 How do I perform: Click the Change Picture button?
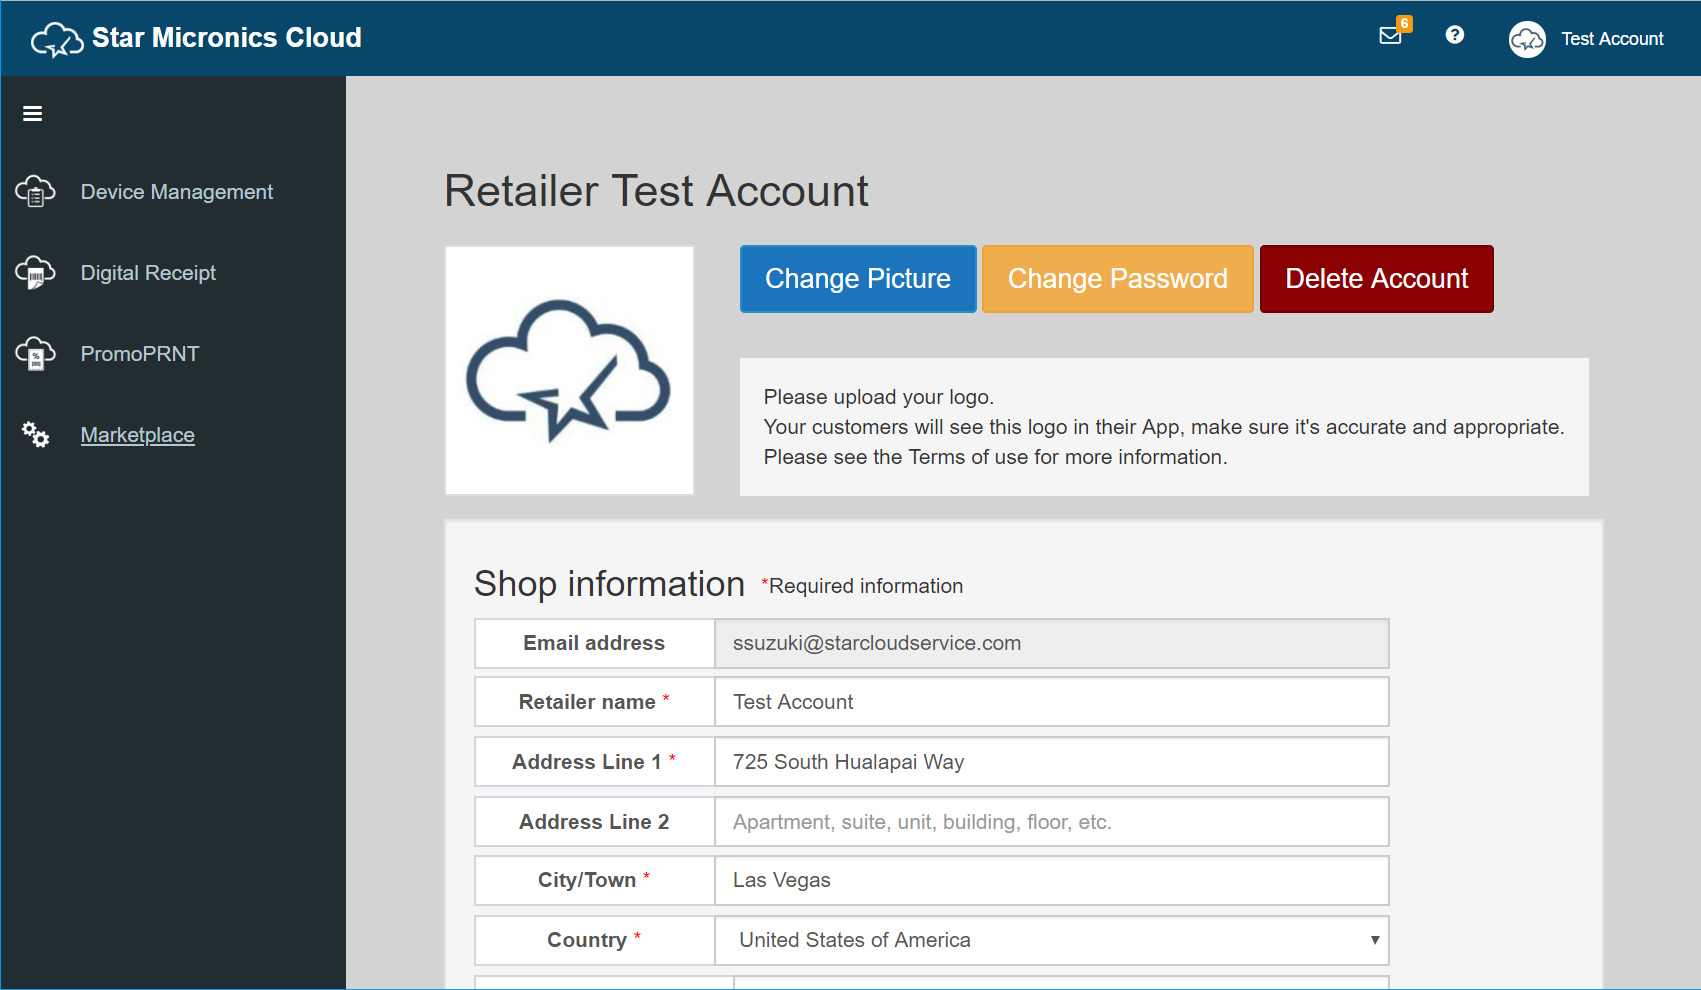point(858,279)
